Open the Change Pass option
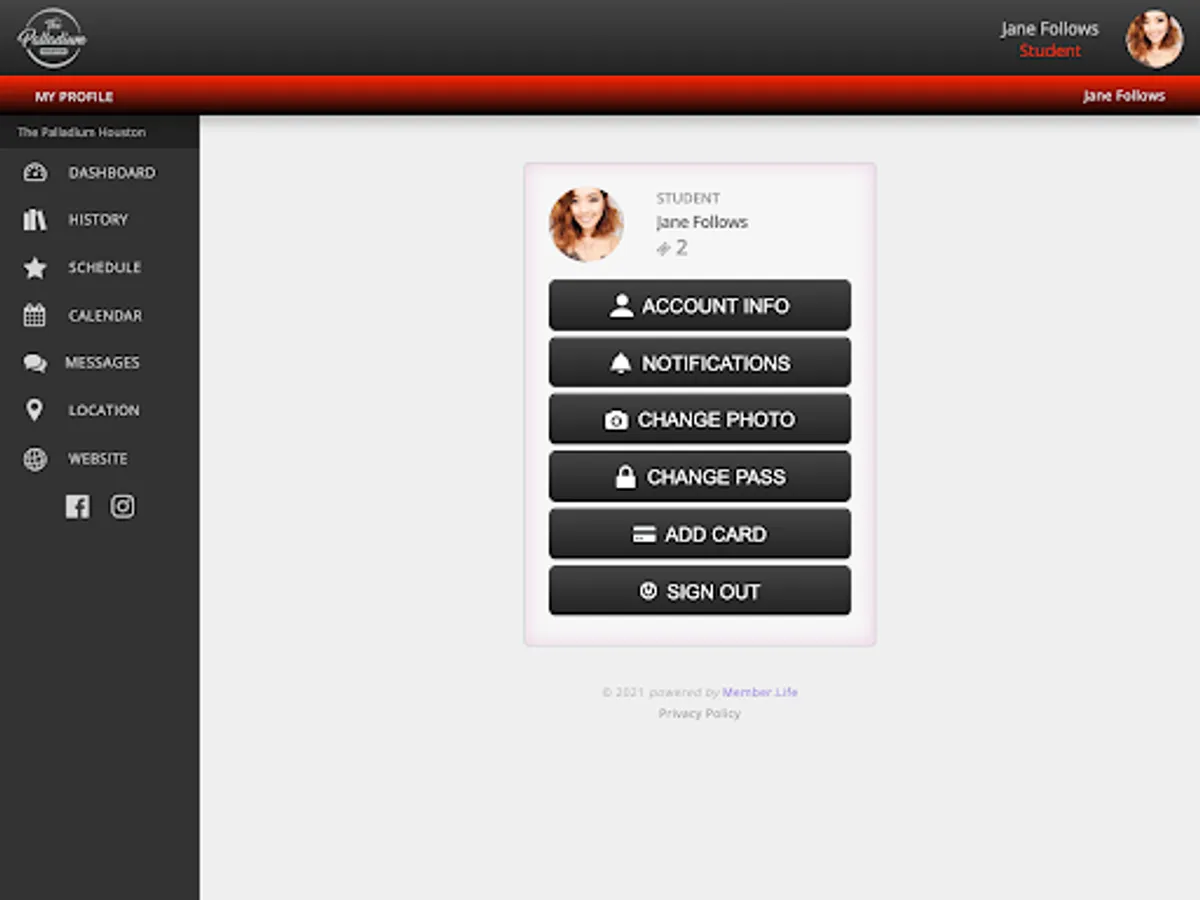The height and width of the screenshot is (900, 1200). pyautogui.click(x=699, y=476)
